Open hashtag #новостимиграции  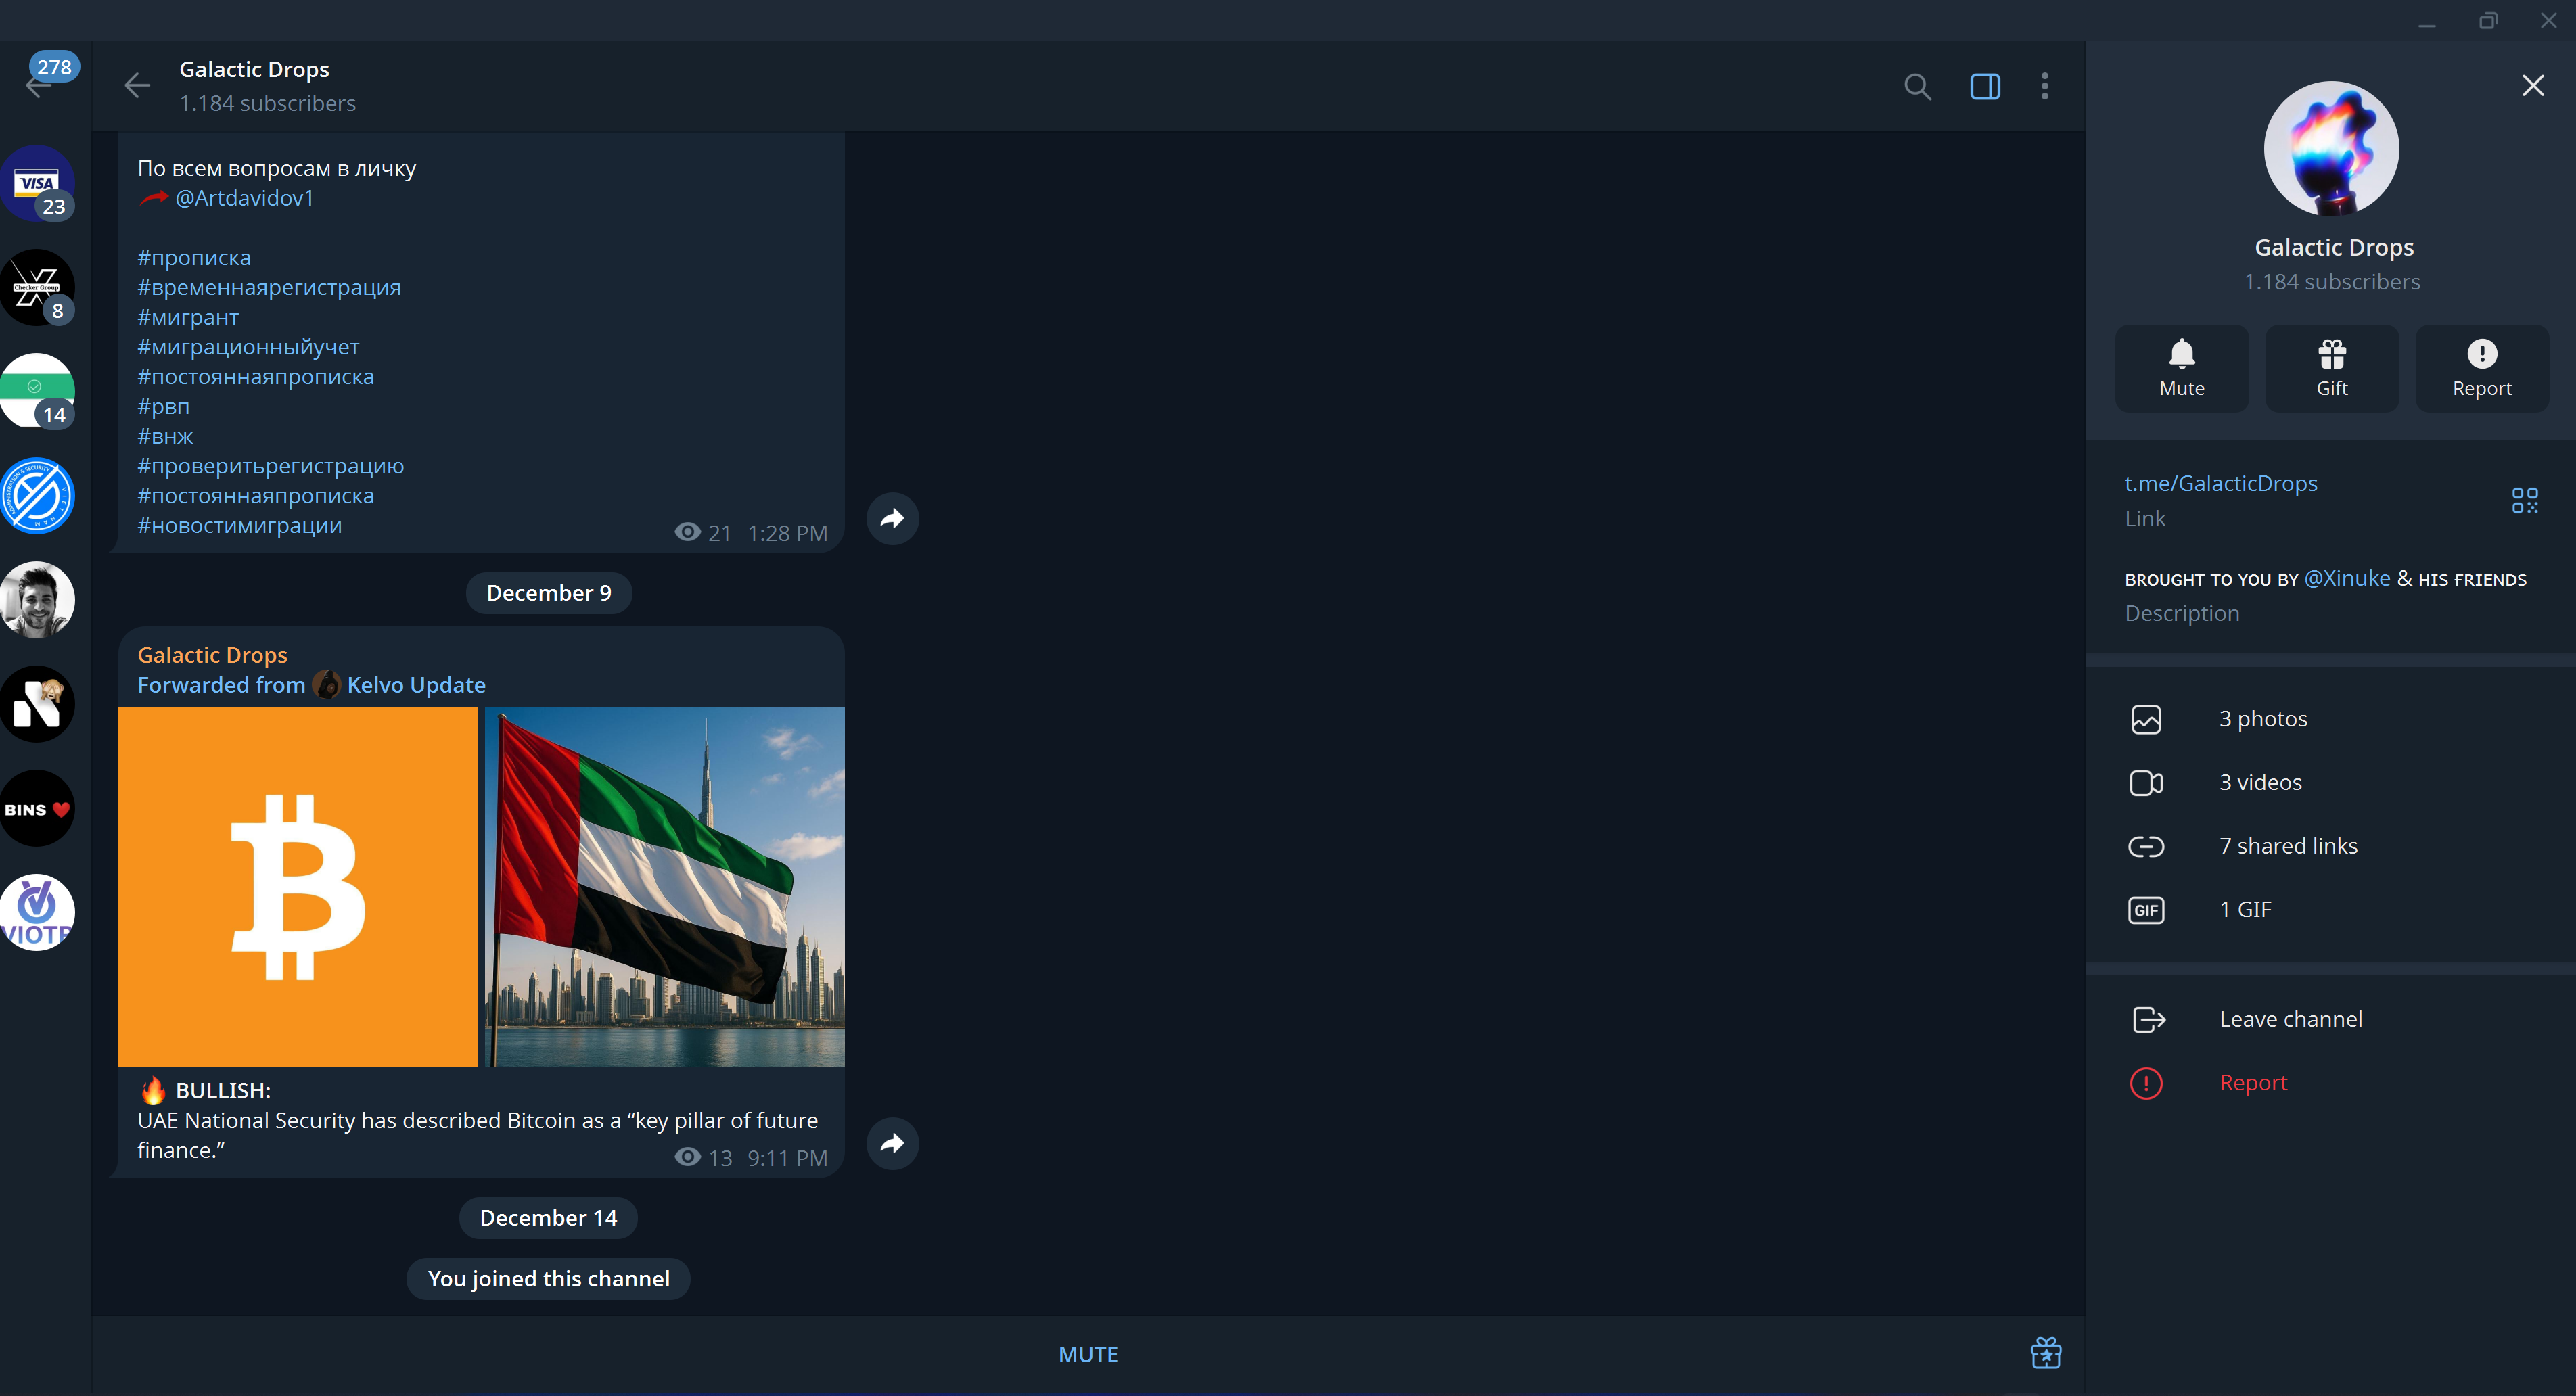click(240, 525)
